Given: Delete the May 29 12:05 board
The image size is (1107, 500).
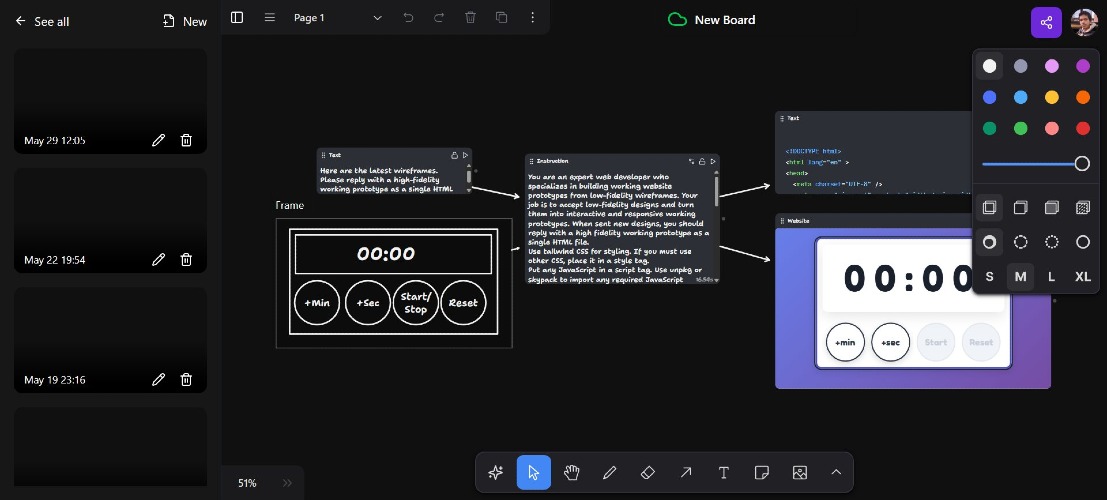Looking at the screenshot, I should pyautogui.click(x=186, y=140).
